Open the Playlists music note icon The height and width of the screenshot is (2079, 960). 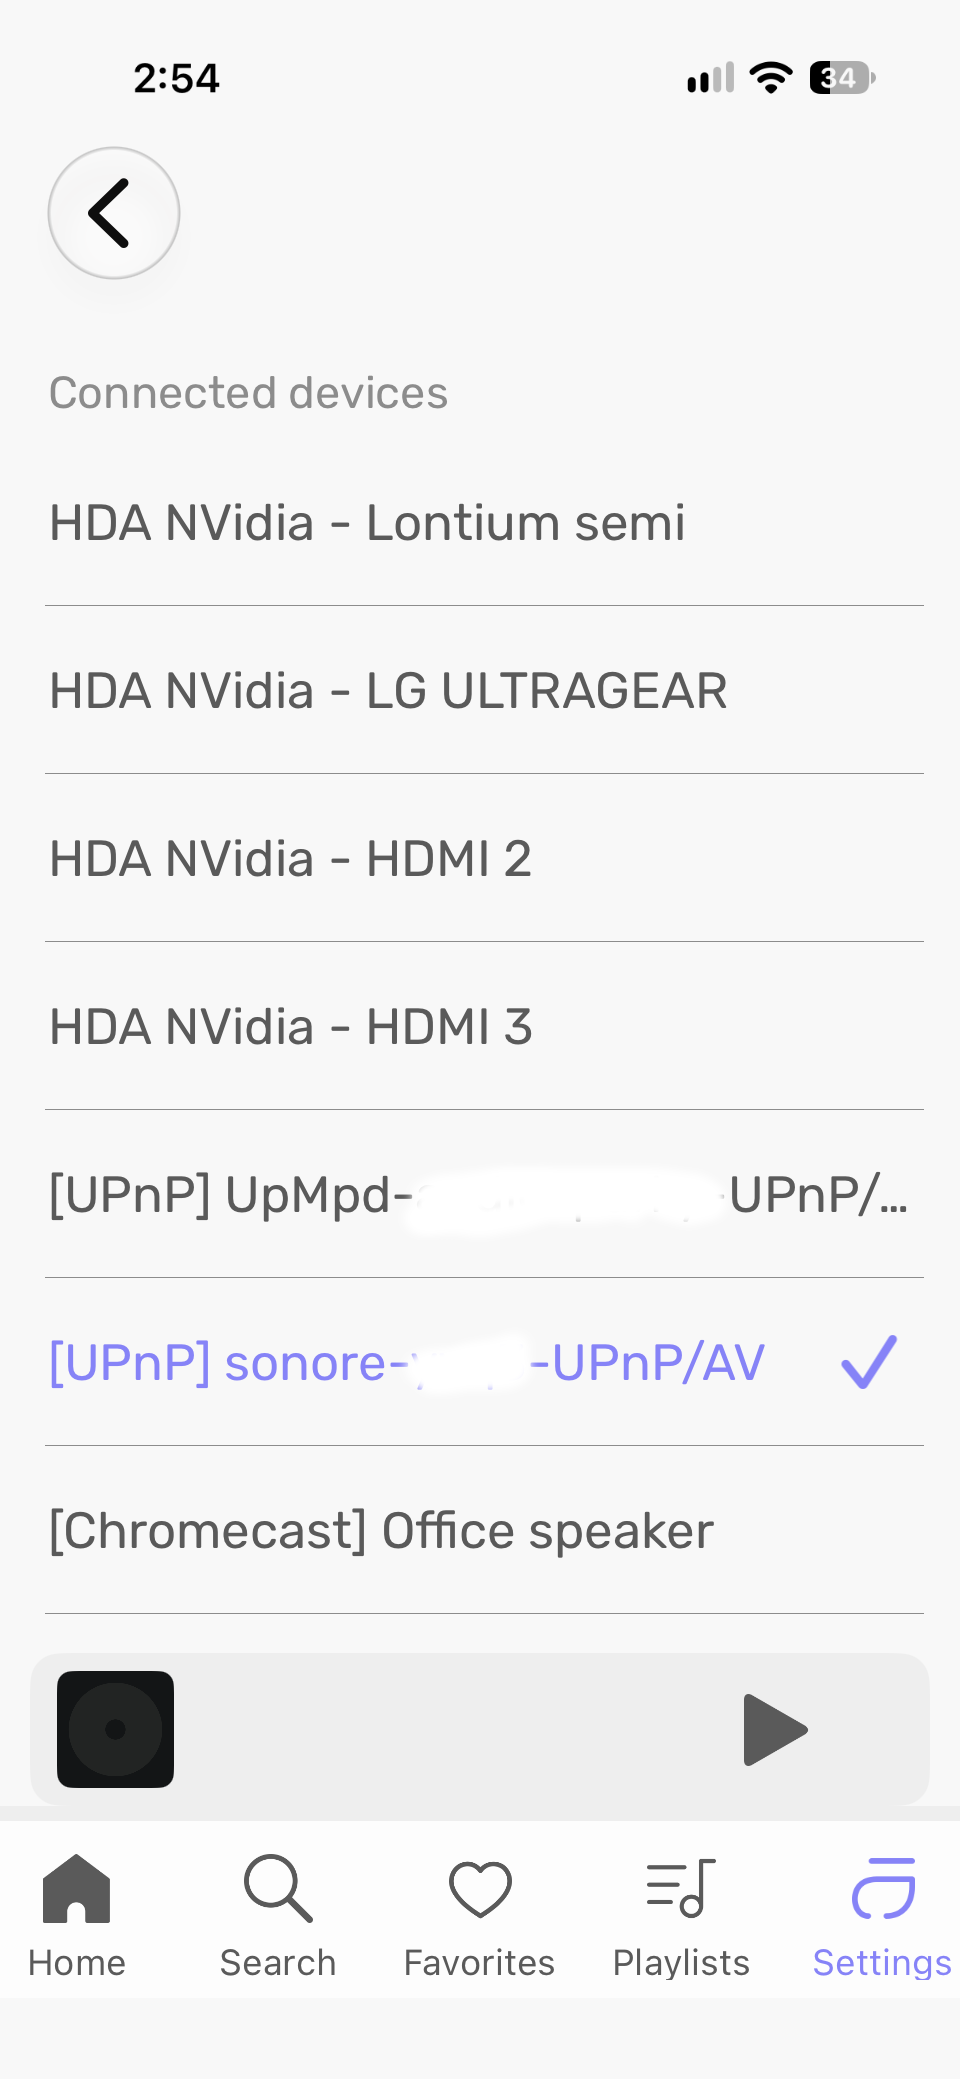click(681, 1888)
